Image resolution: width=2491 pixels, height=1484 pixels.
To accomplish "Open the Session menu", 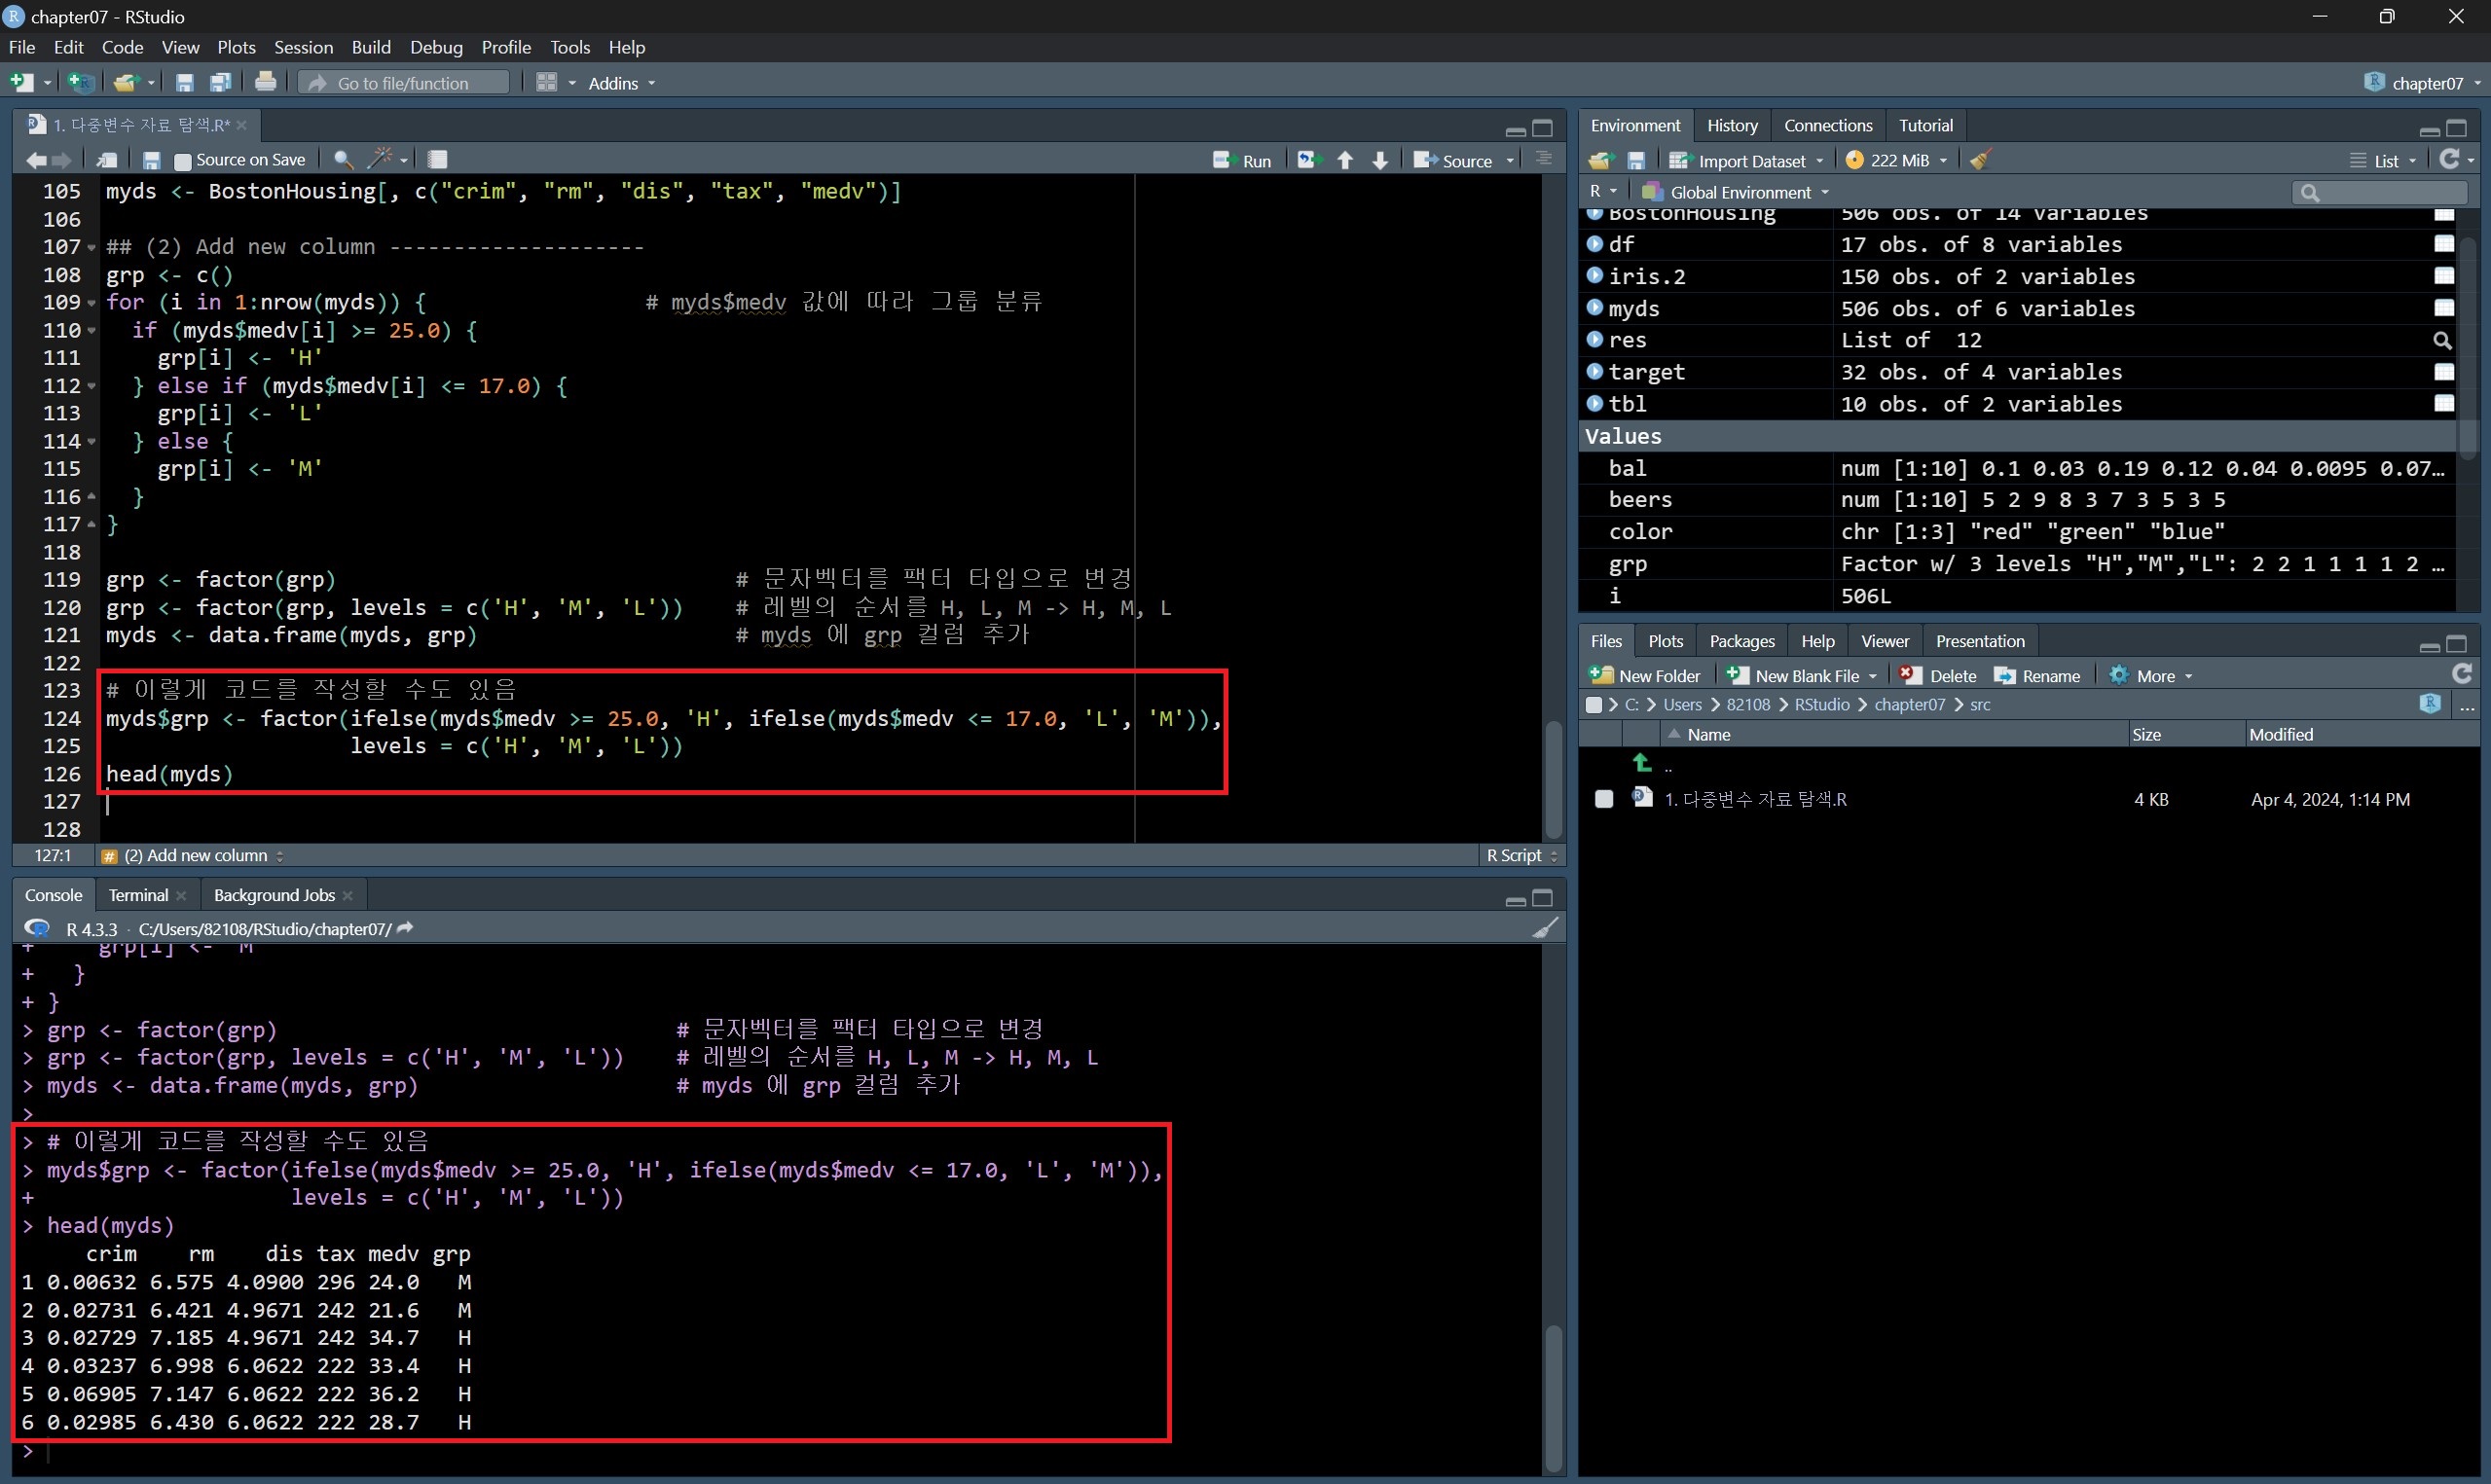I will tap(303, 47).
